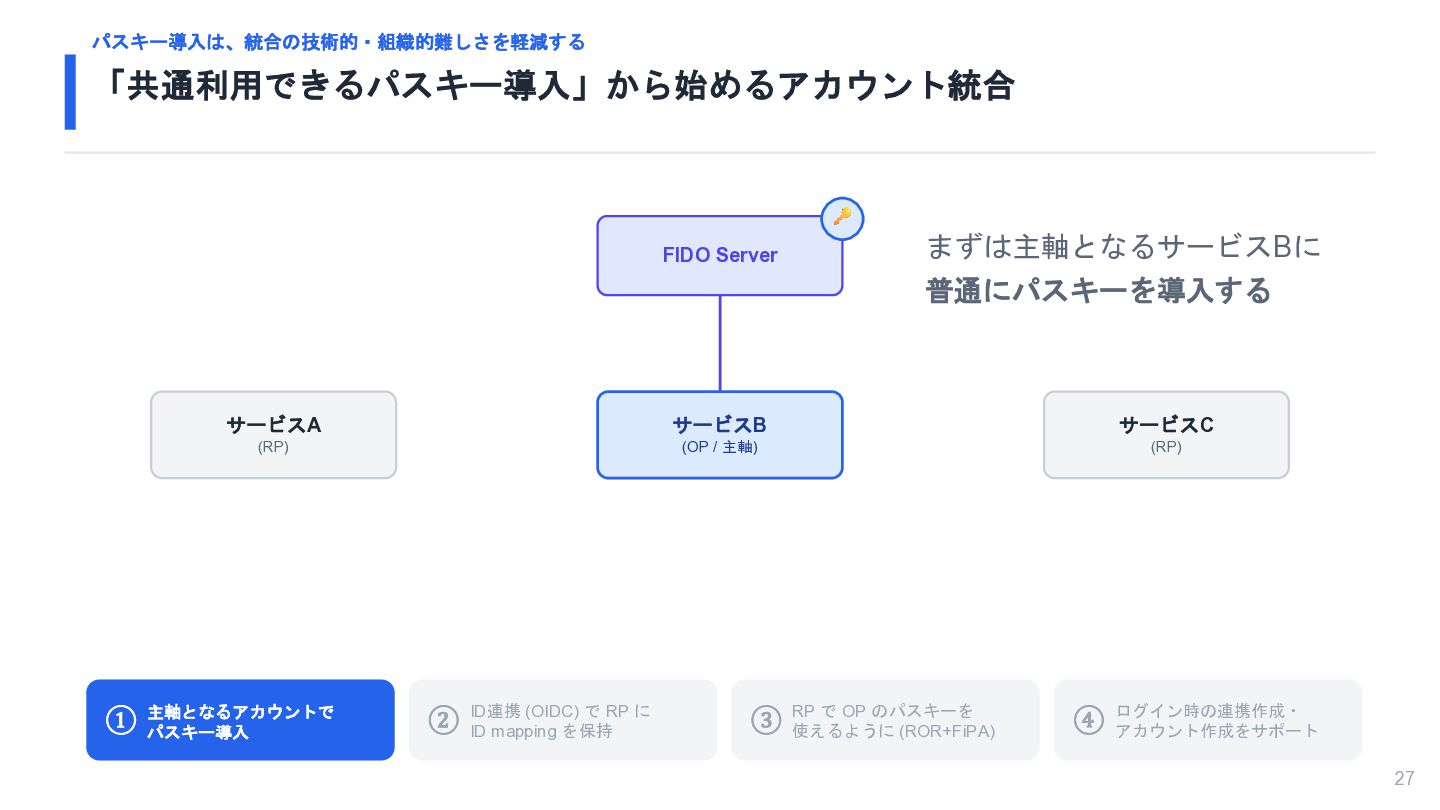
Task: Click the circled number 1 step icon
Action: [120, 720]
